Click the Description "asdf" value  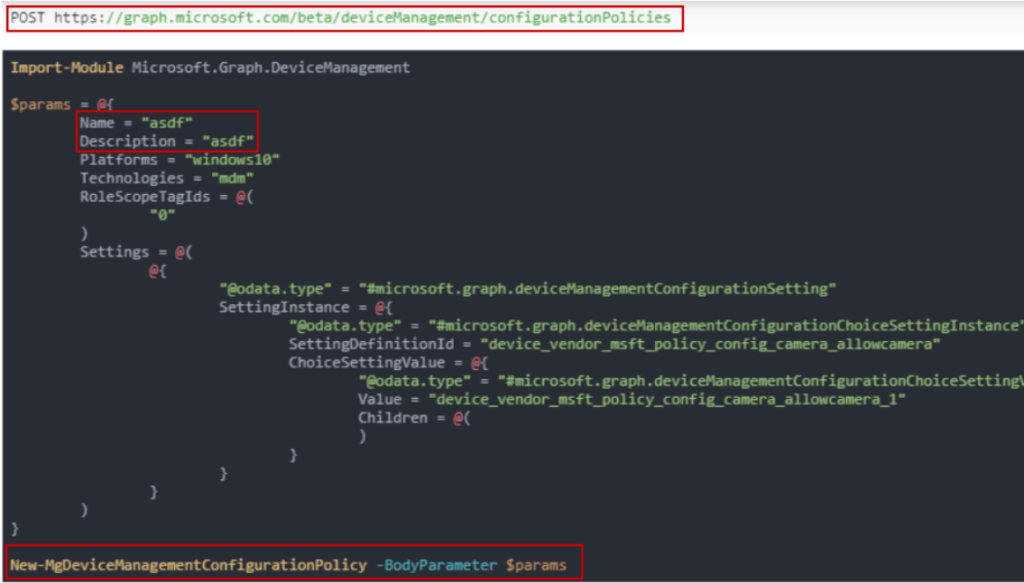[228, 141]
